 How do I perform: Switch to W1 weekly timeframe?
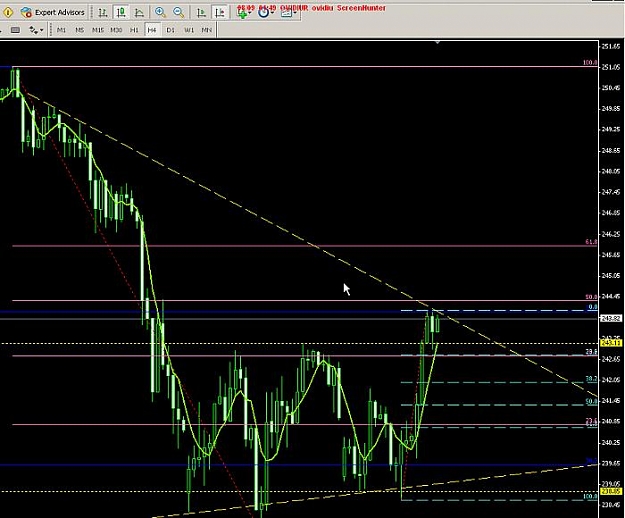point(189,30)
